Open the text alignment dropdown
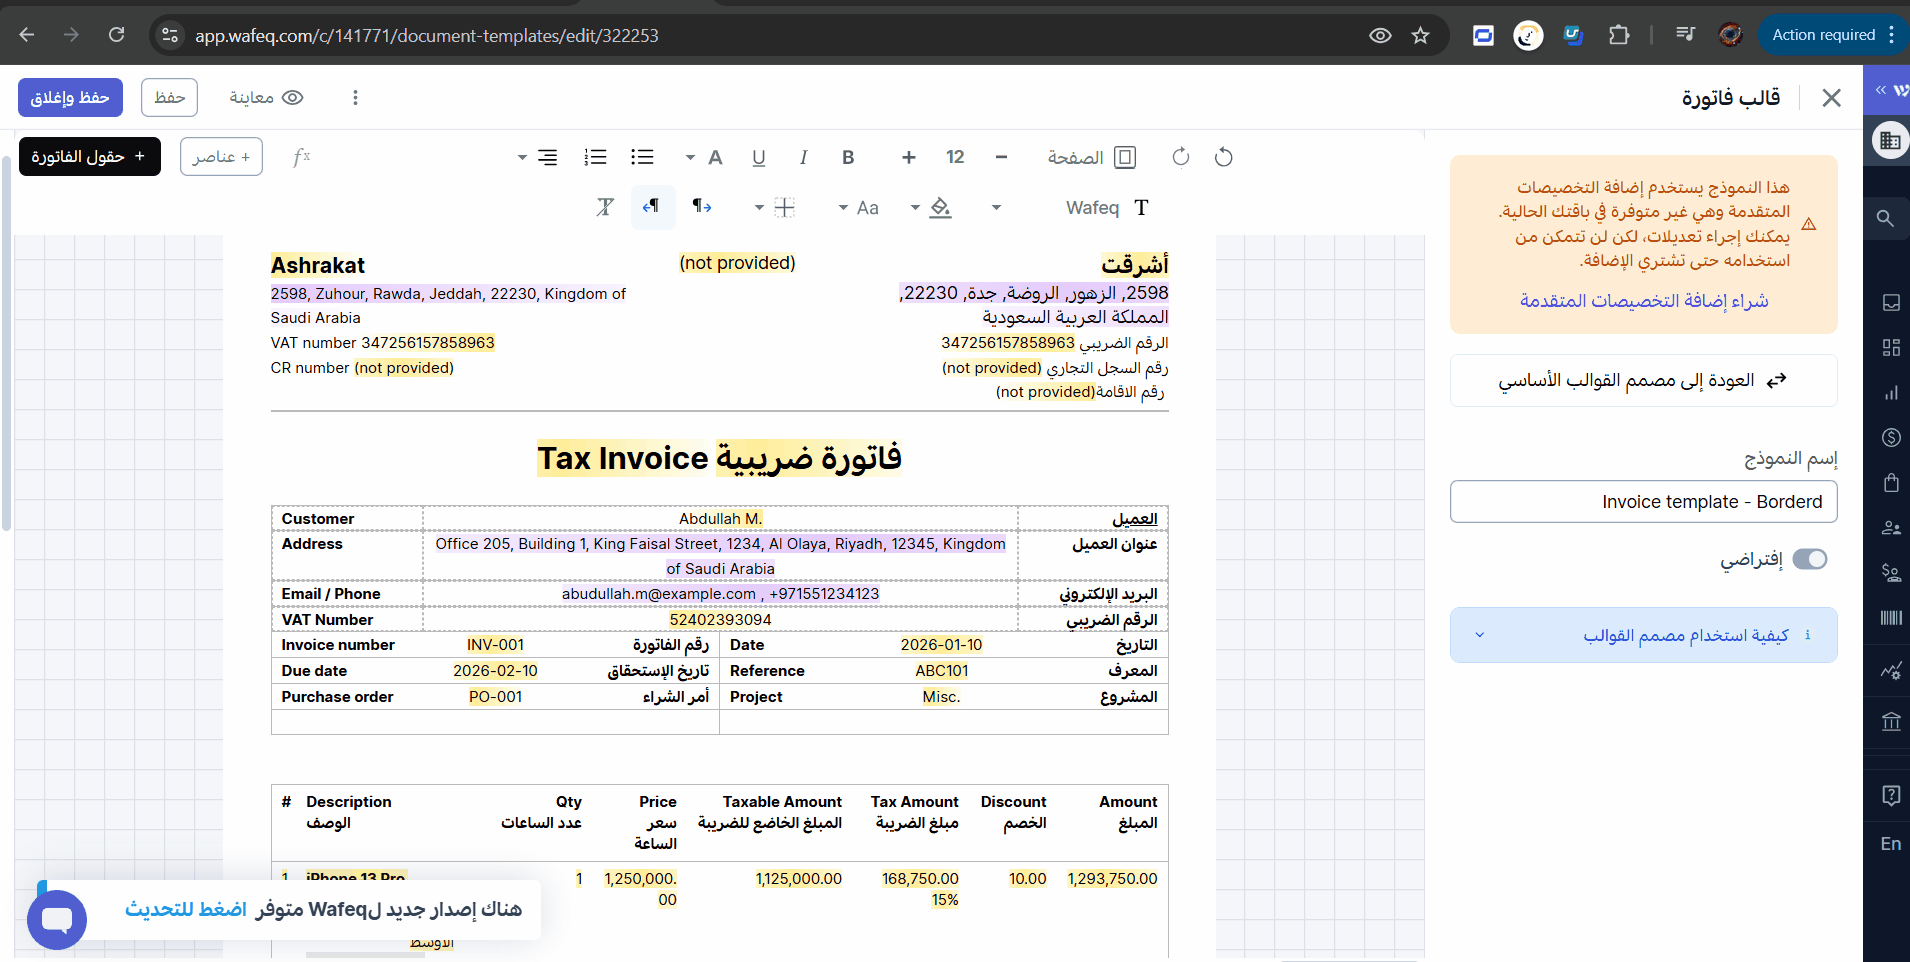The width and height of the screenshot is (1910, 962). [x=538, y=157]
